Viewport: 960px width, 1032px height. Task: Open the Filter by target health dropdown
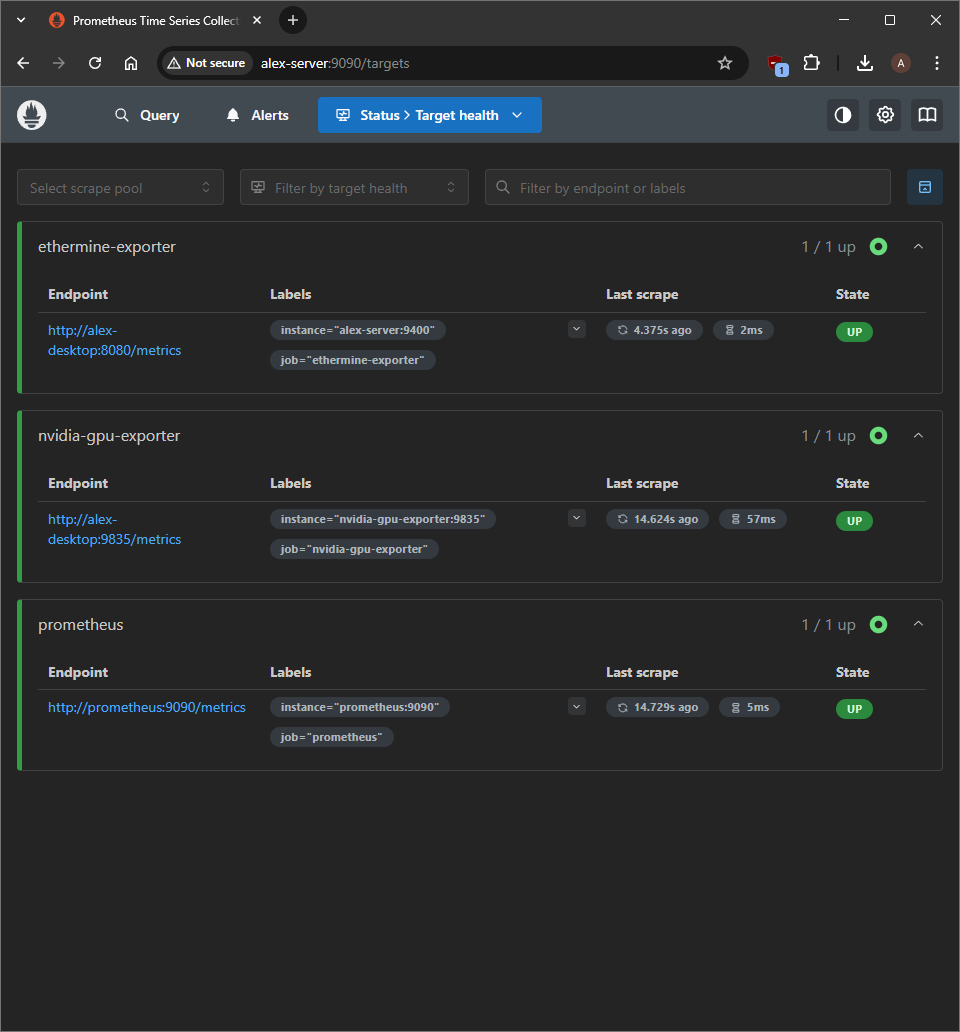pos(354,188)
